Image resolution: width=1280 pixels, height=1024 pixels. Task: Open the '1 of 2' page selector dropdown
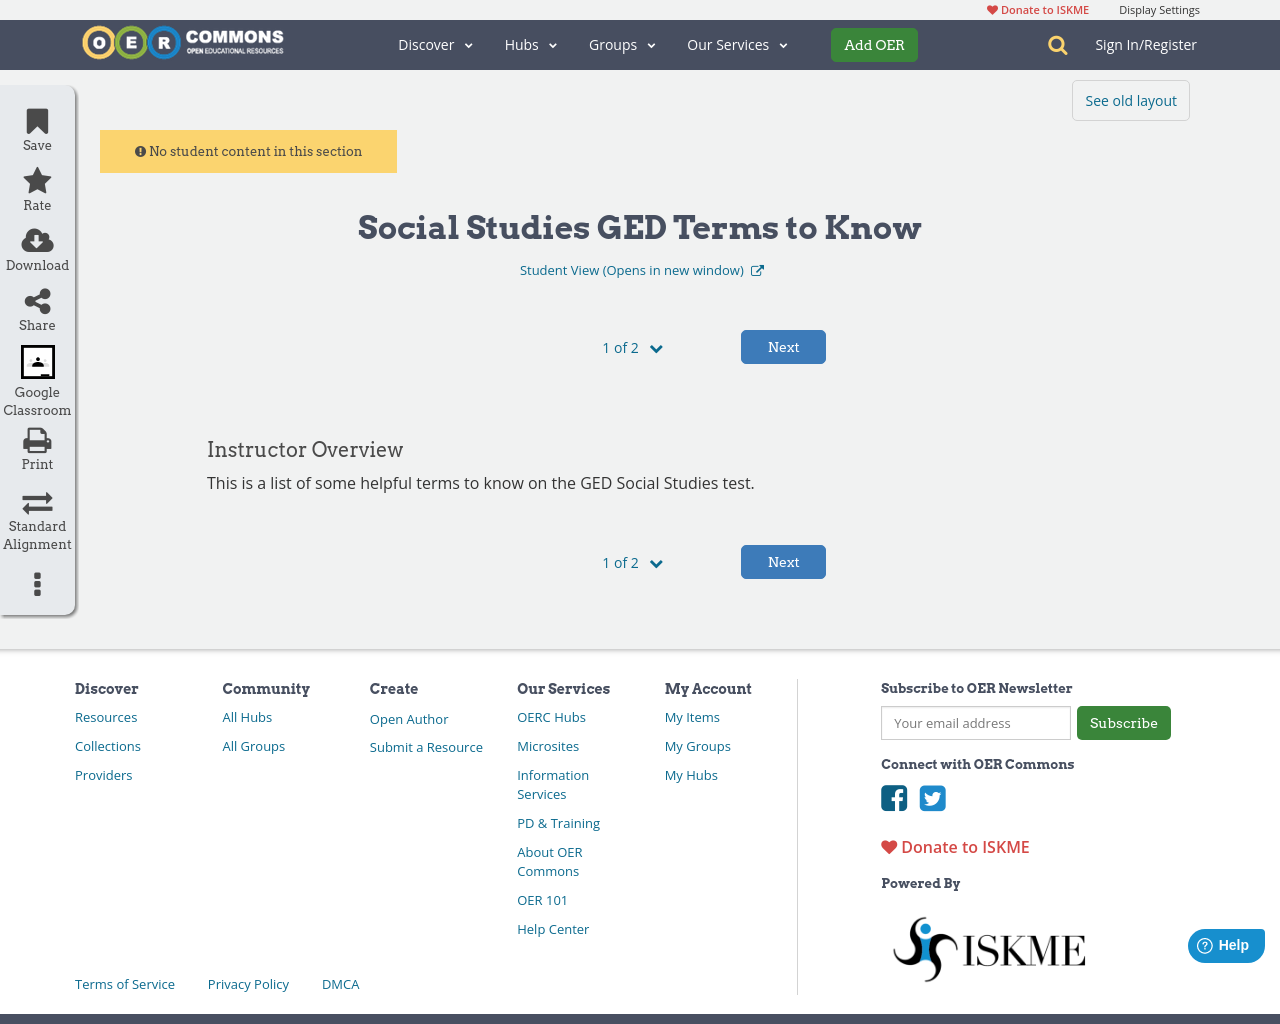pyautogui.click(x=631, y=347)
